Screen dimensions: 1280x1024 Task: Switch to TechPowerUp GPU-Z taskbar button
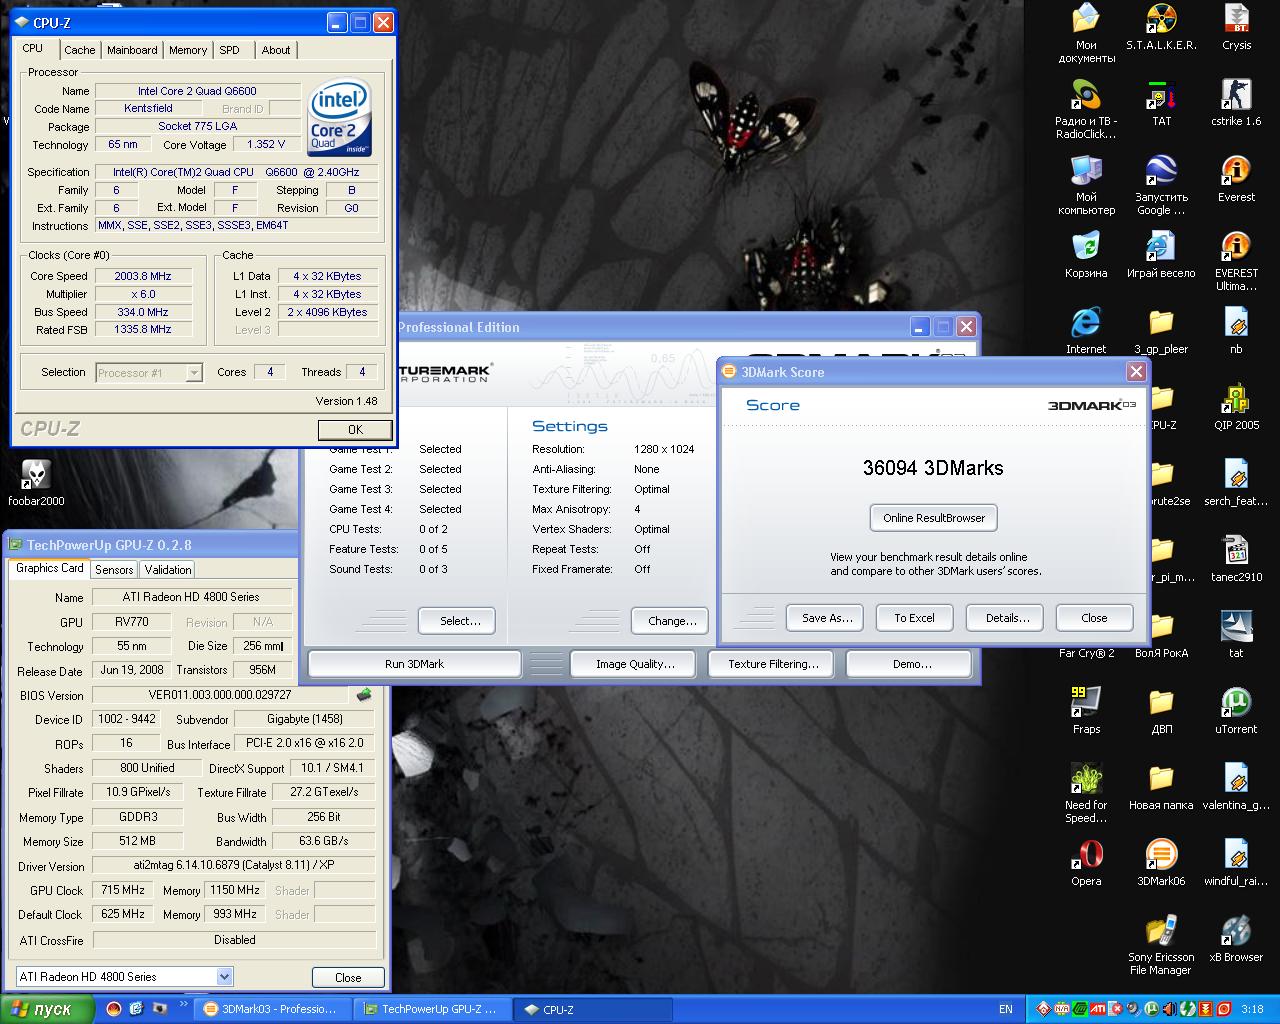pos(435,1009)
